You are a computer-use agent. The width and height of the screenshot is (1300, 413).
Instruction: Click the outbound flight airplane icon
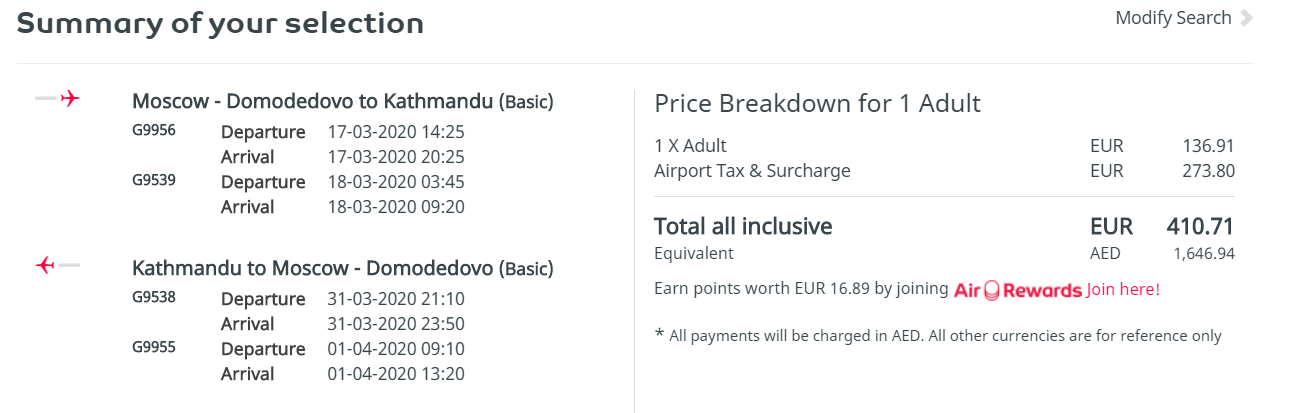pyautogui.click(x=57, y=98)
